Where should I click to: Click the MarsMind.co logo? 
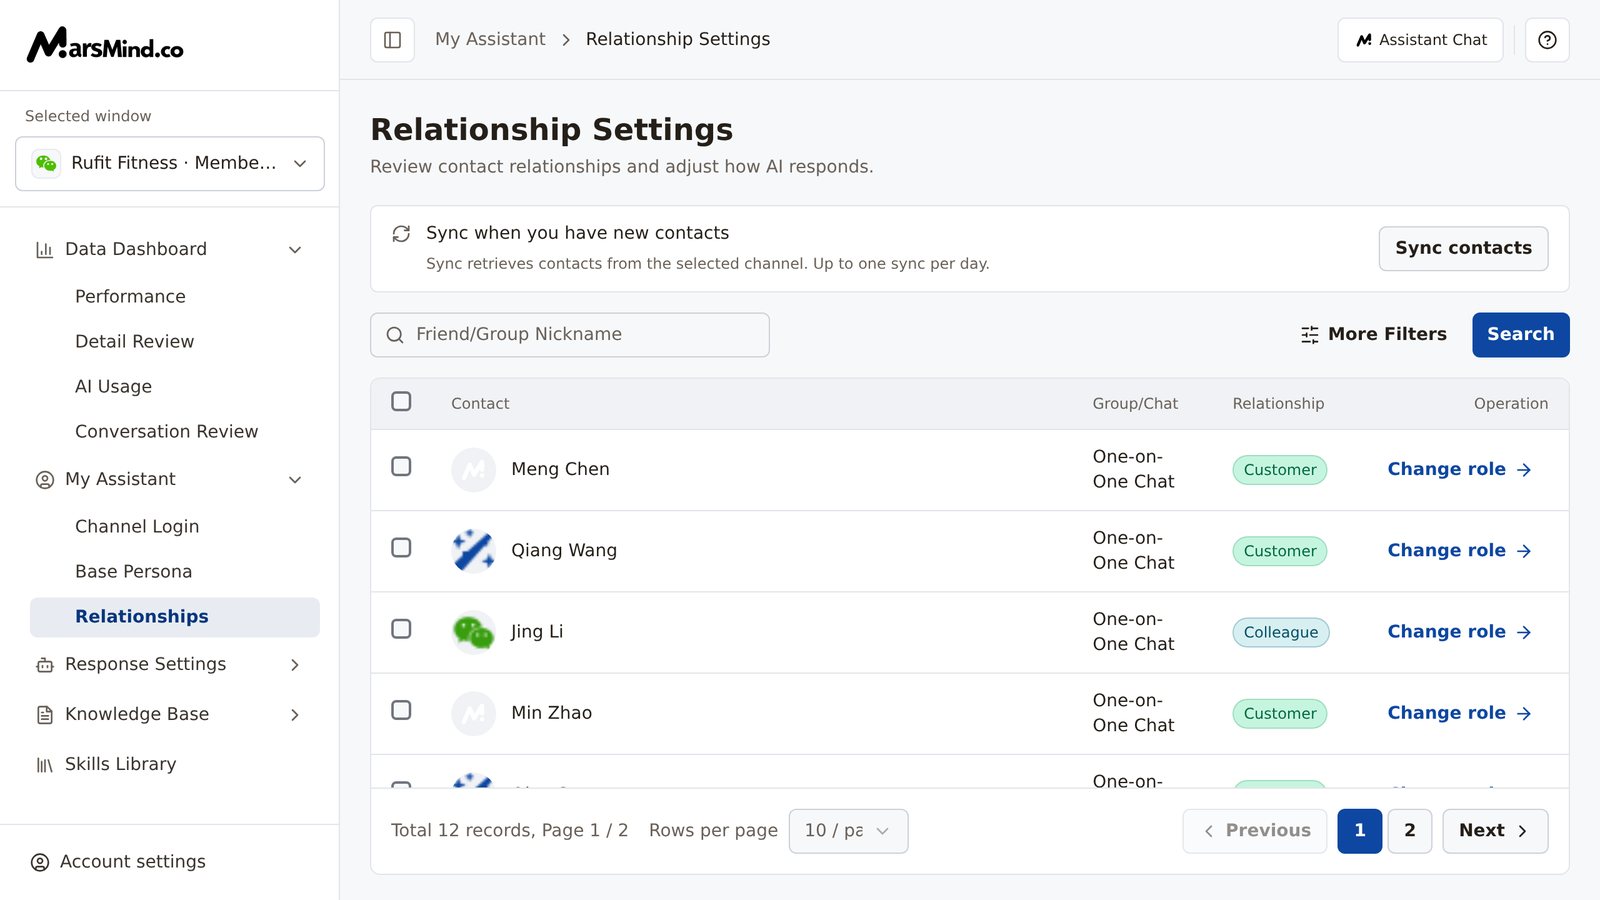point(105,45)
